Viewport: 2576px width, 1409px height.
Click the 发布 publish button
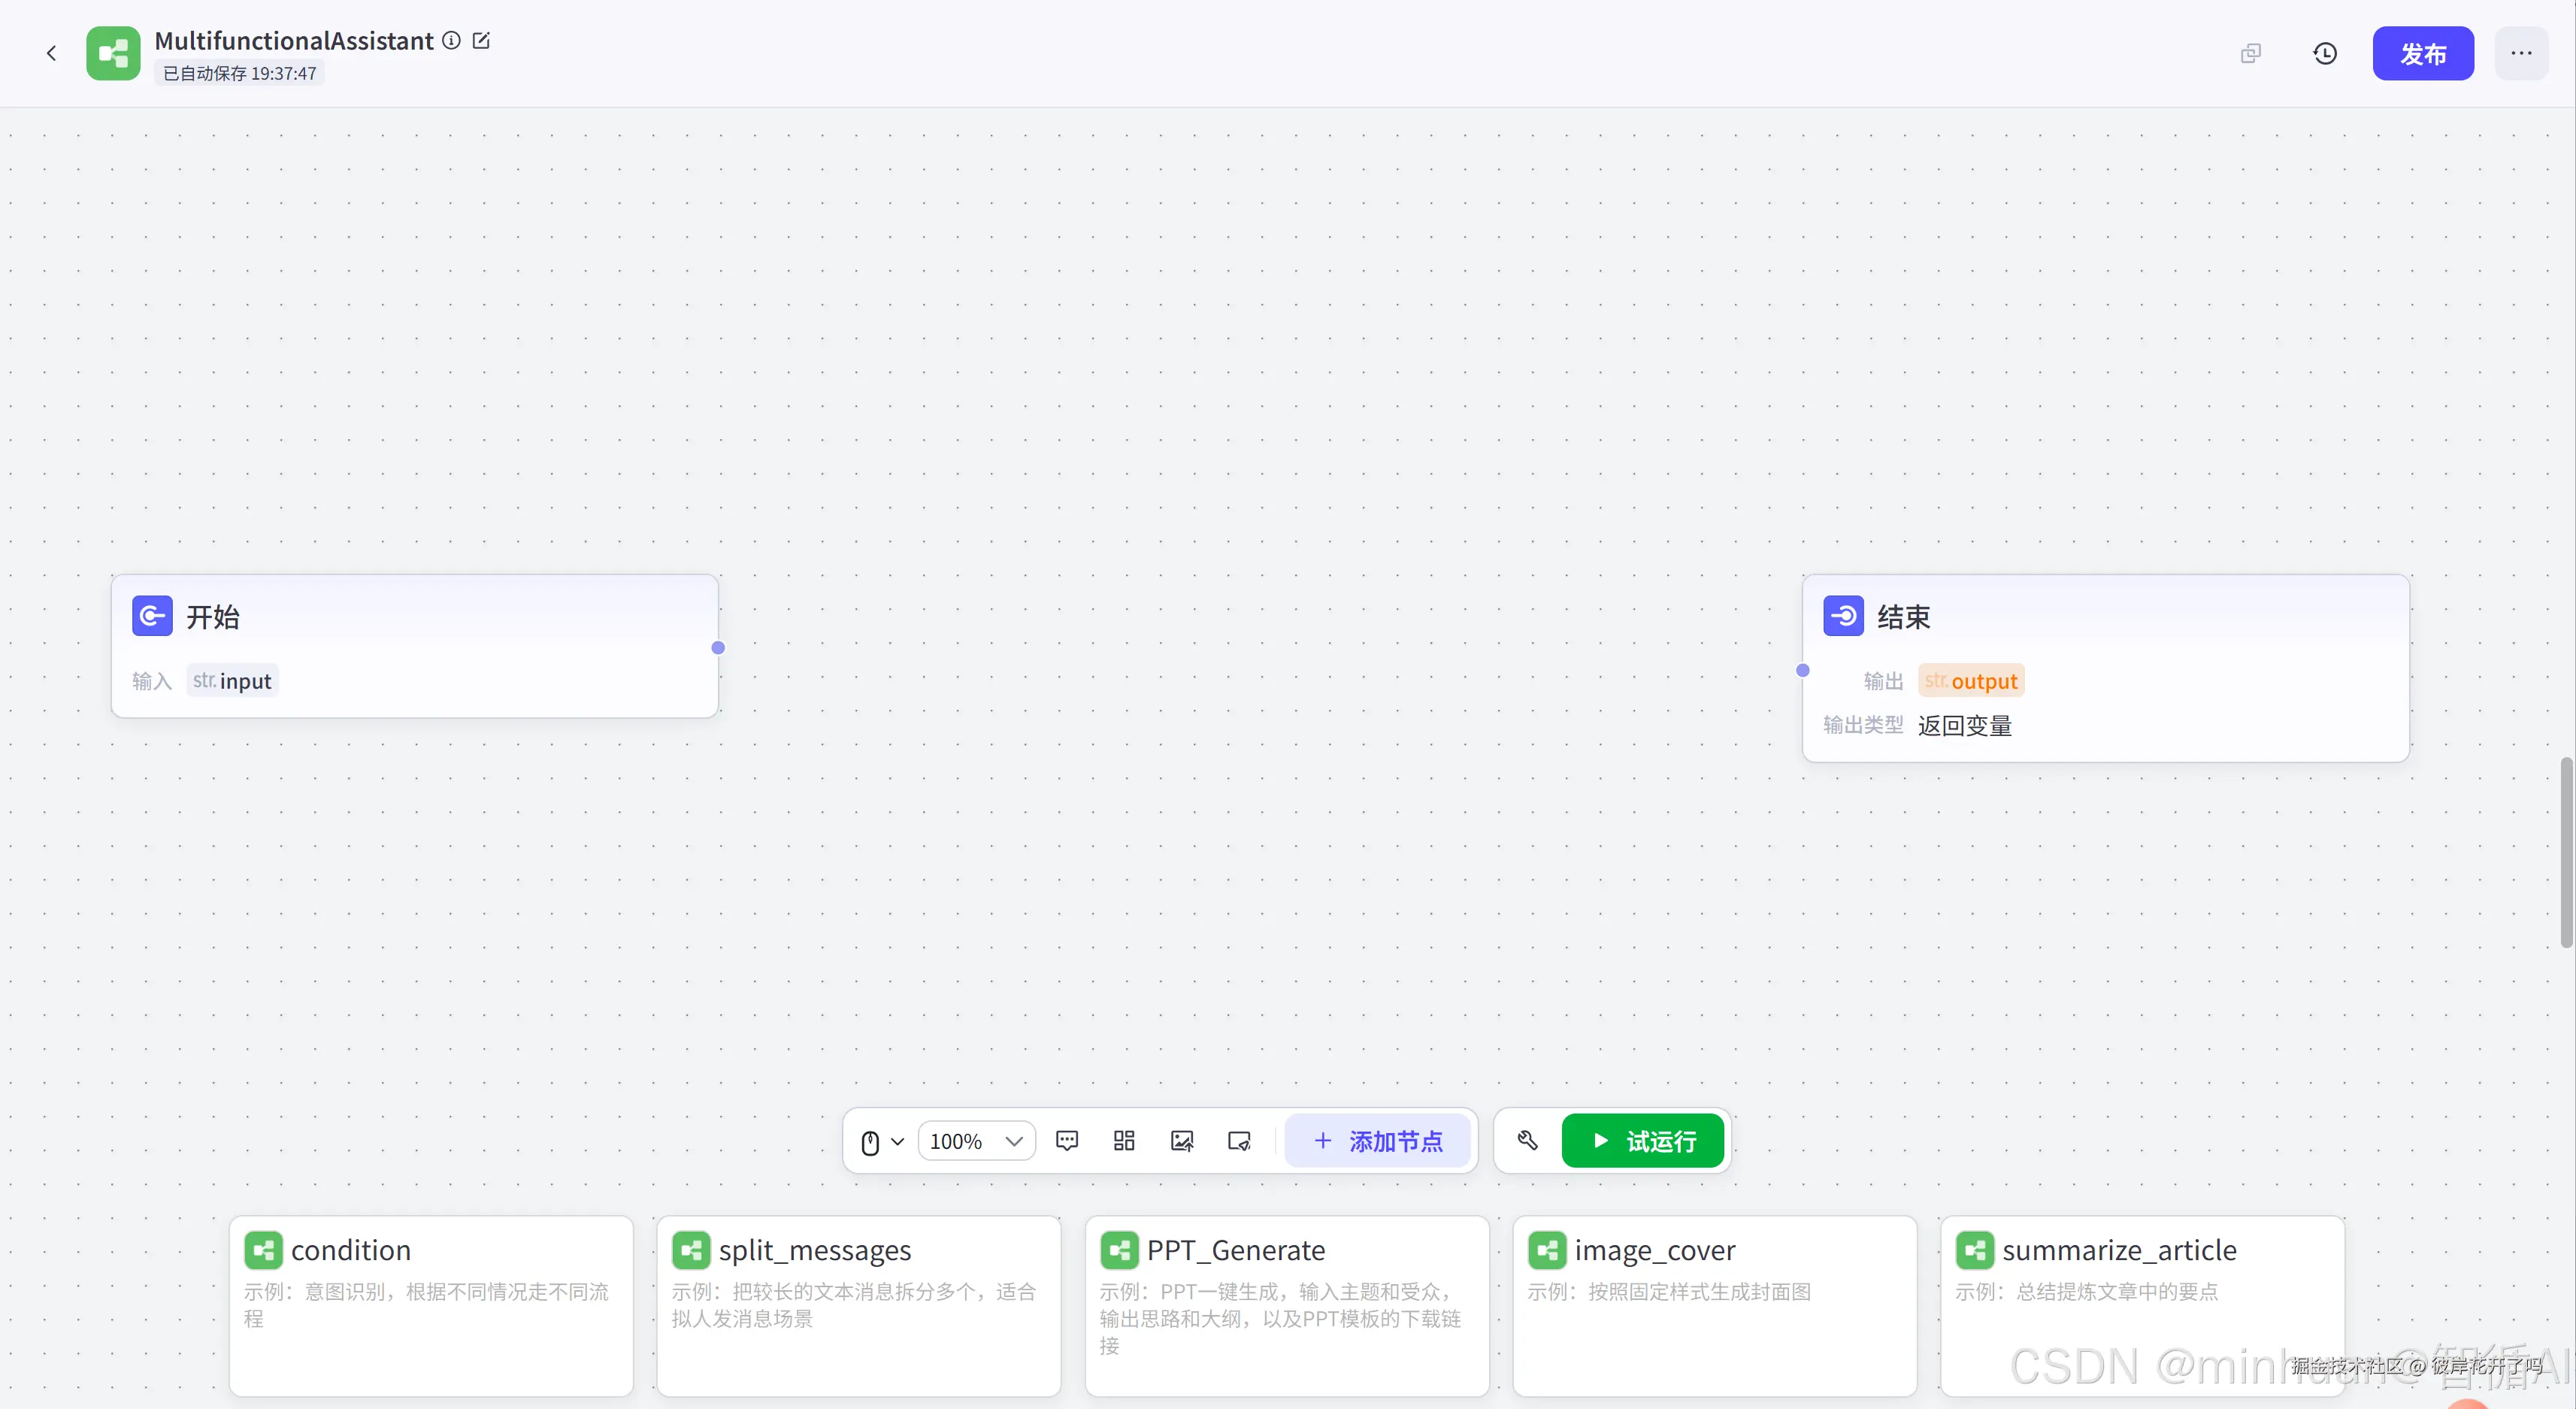point(2423,53)
